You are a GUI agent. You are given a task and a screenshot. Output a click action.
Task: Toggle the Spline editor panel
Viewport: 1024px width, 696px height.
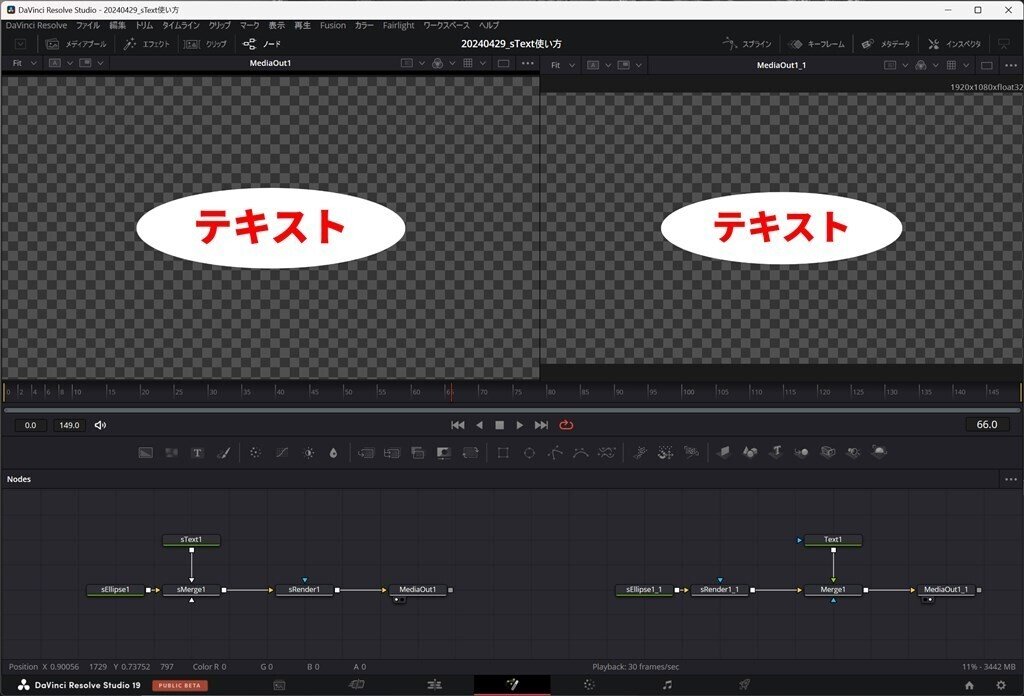[747, 44]
